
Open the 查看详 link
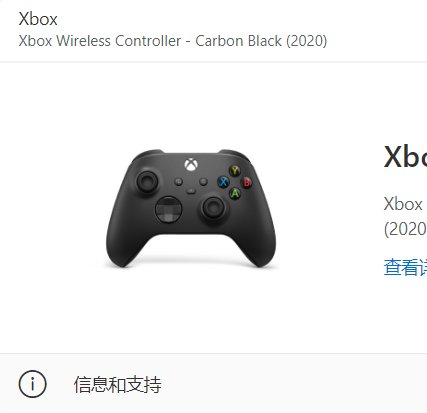[x=405, y=267]
